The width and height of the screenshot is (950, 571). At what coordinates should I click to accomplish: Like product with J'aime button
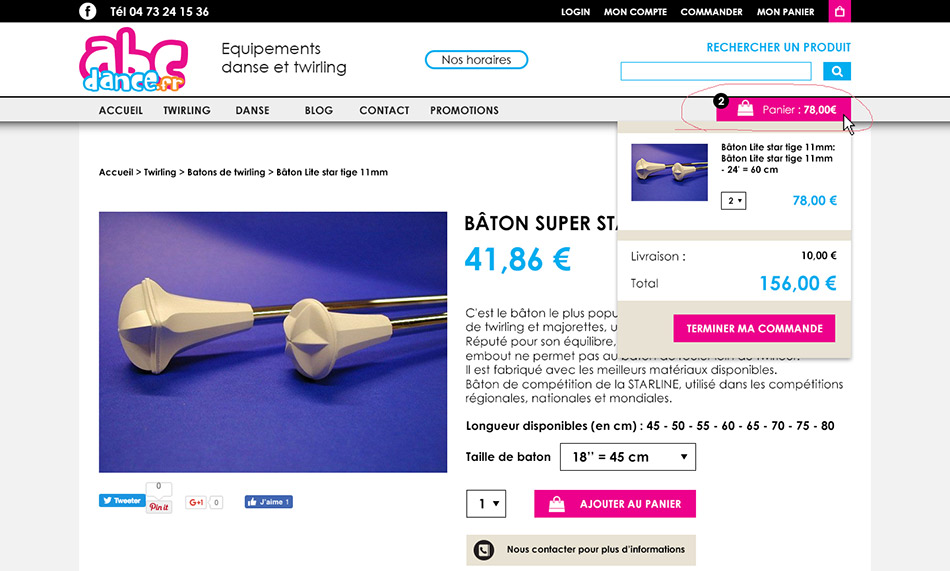[268, 502]
